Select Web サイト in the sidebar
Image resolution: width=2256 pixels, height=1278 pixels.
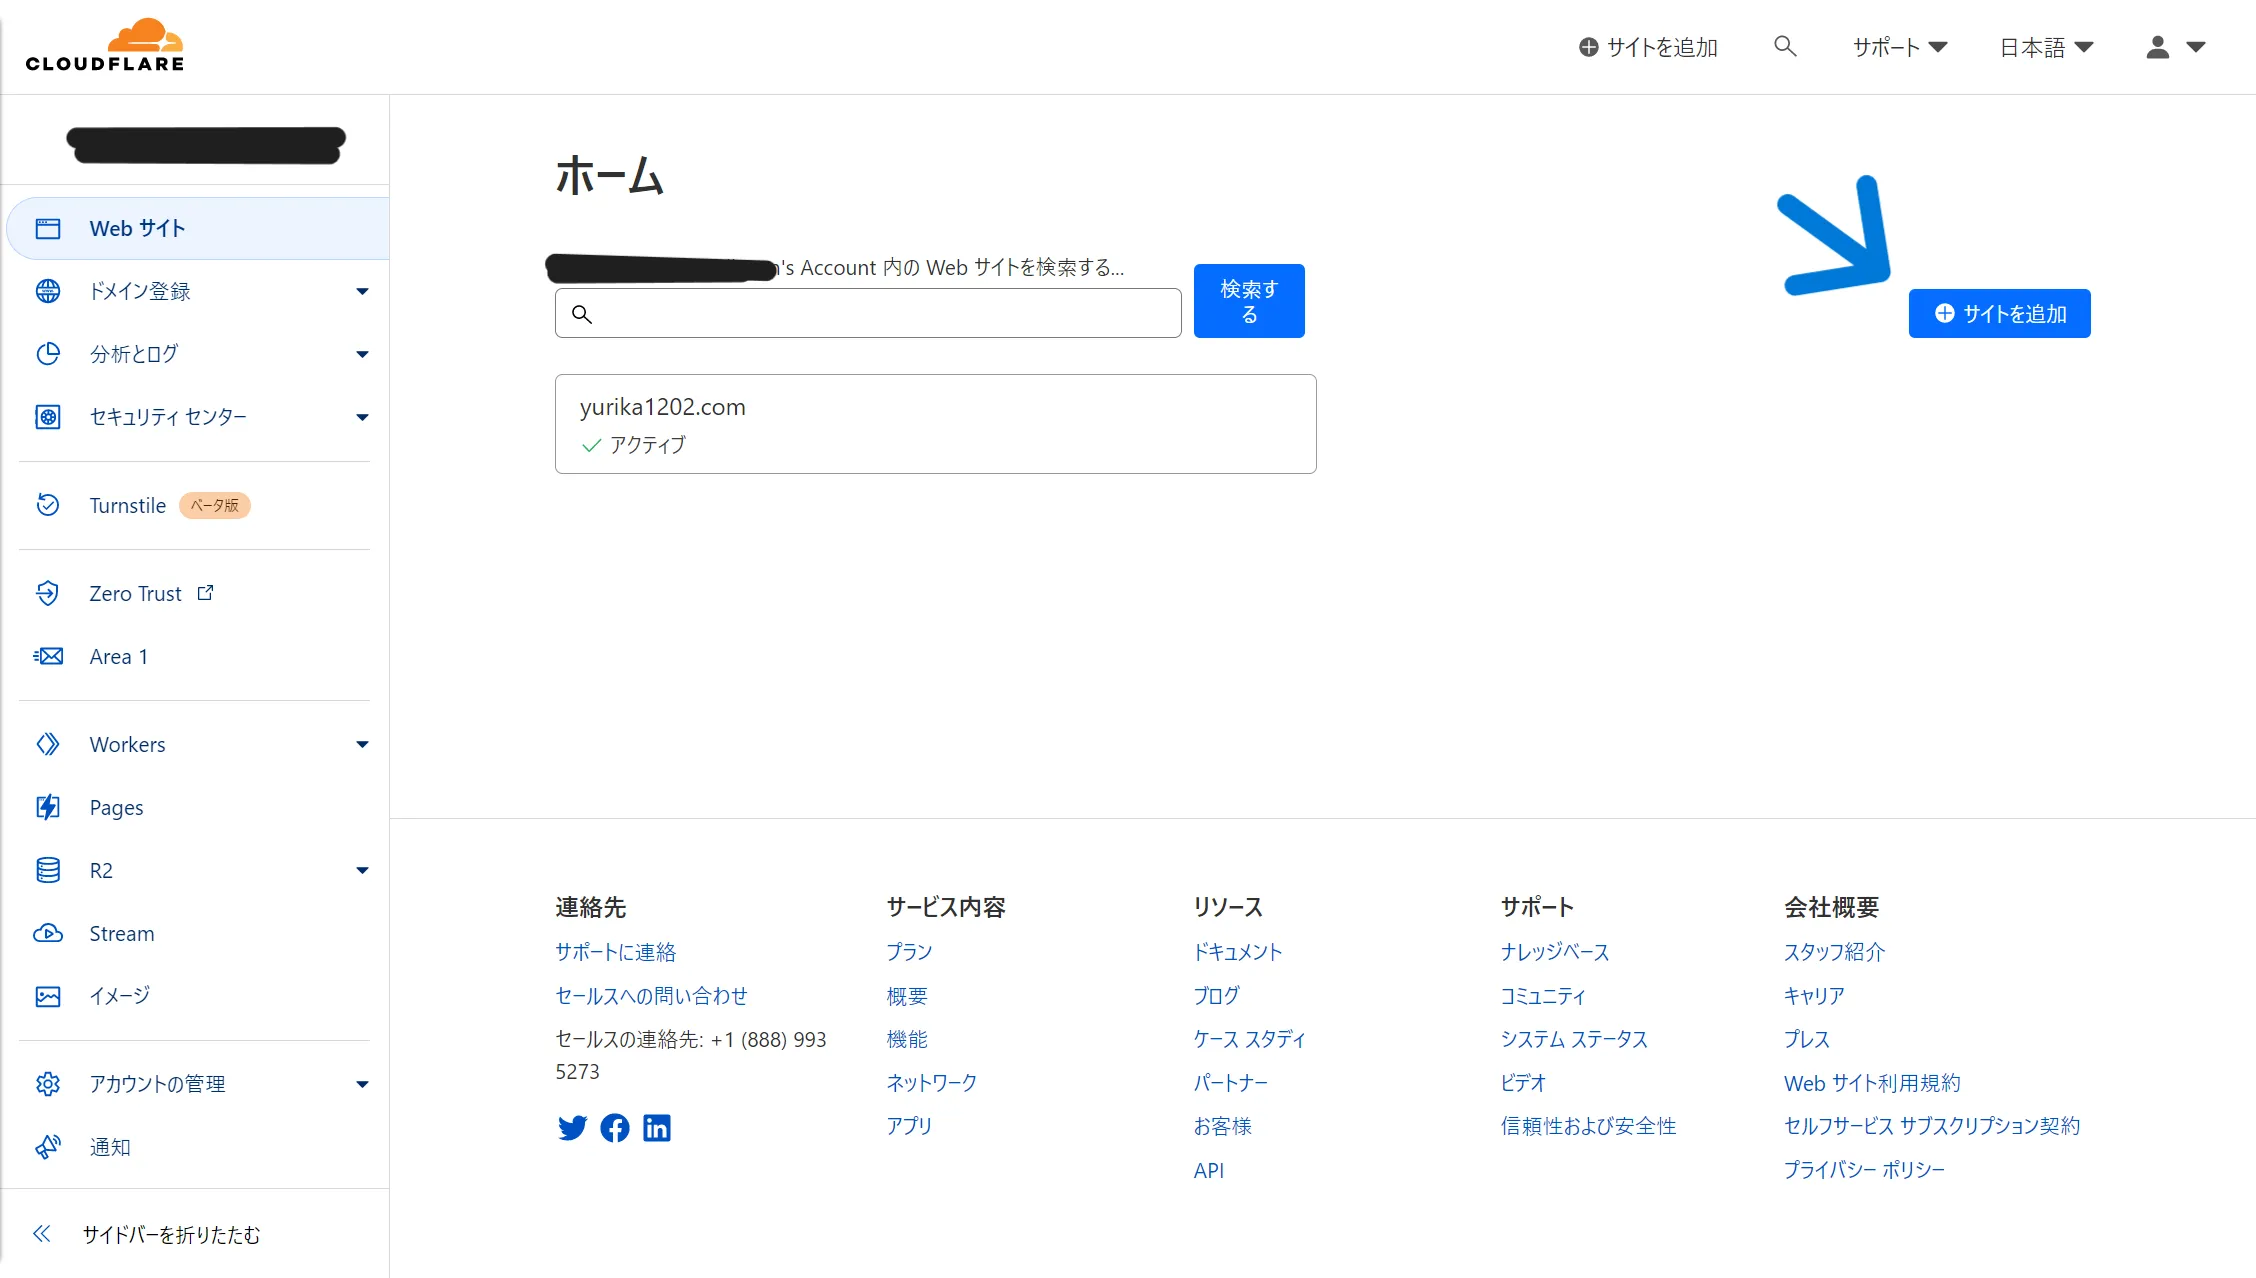pyautogui.click(x=137, y=227)
